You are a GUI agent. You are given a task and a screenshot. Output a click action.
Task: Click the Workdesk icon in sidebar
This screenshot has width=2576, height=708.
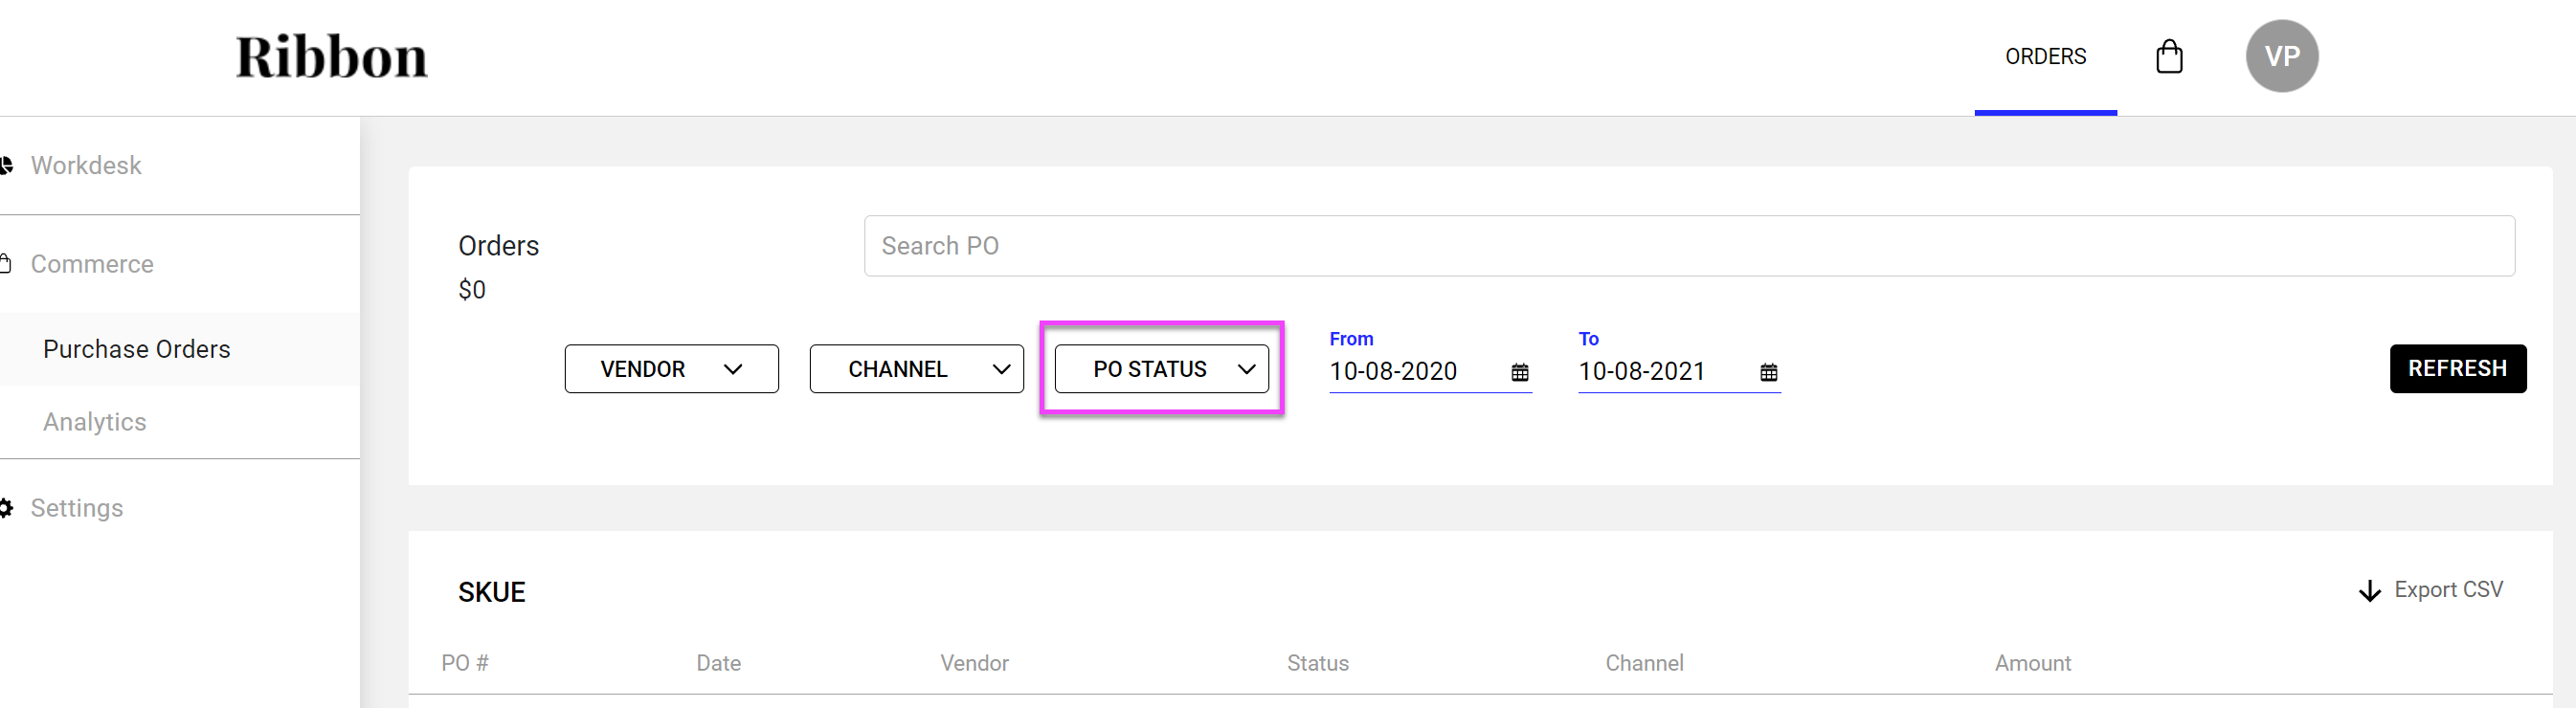[x=6, y=165]
